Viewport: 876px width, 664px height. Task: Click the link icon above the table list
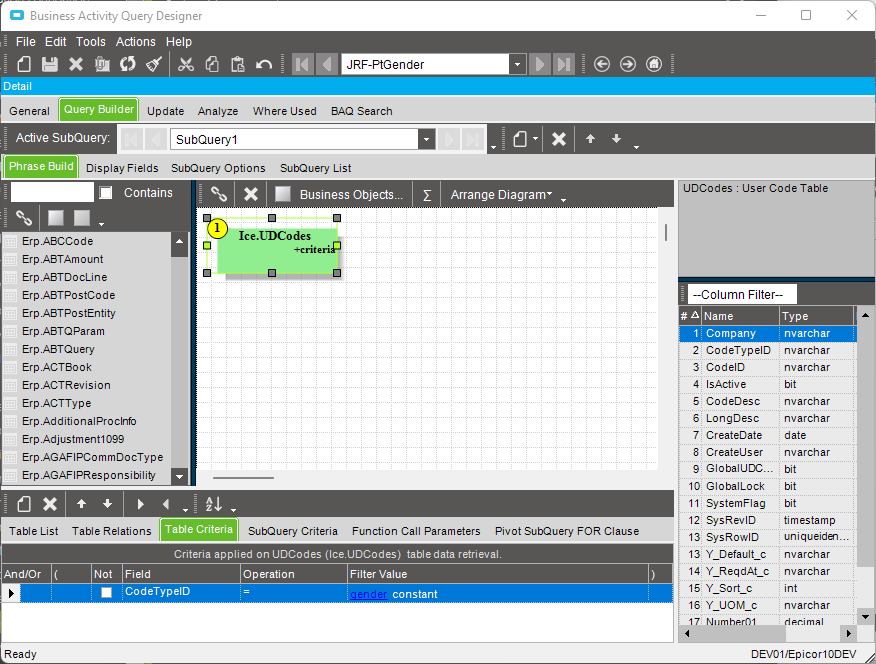(23, 217)
